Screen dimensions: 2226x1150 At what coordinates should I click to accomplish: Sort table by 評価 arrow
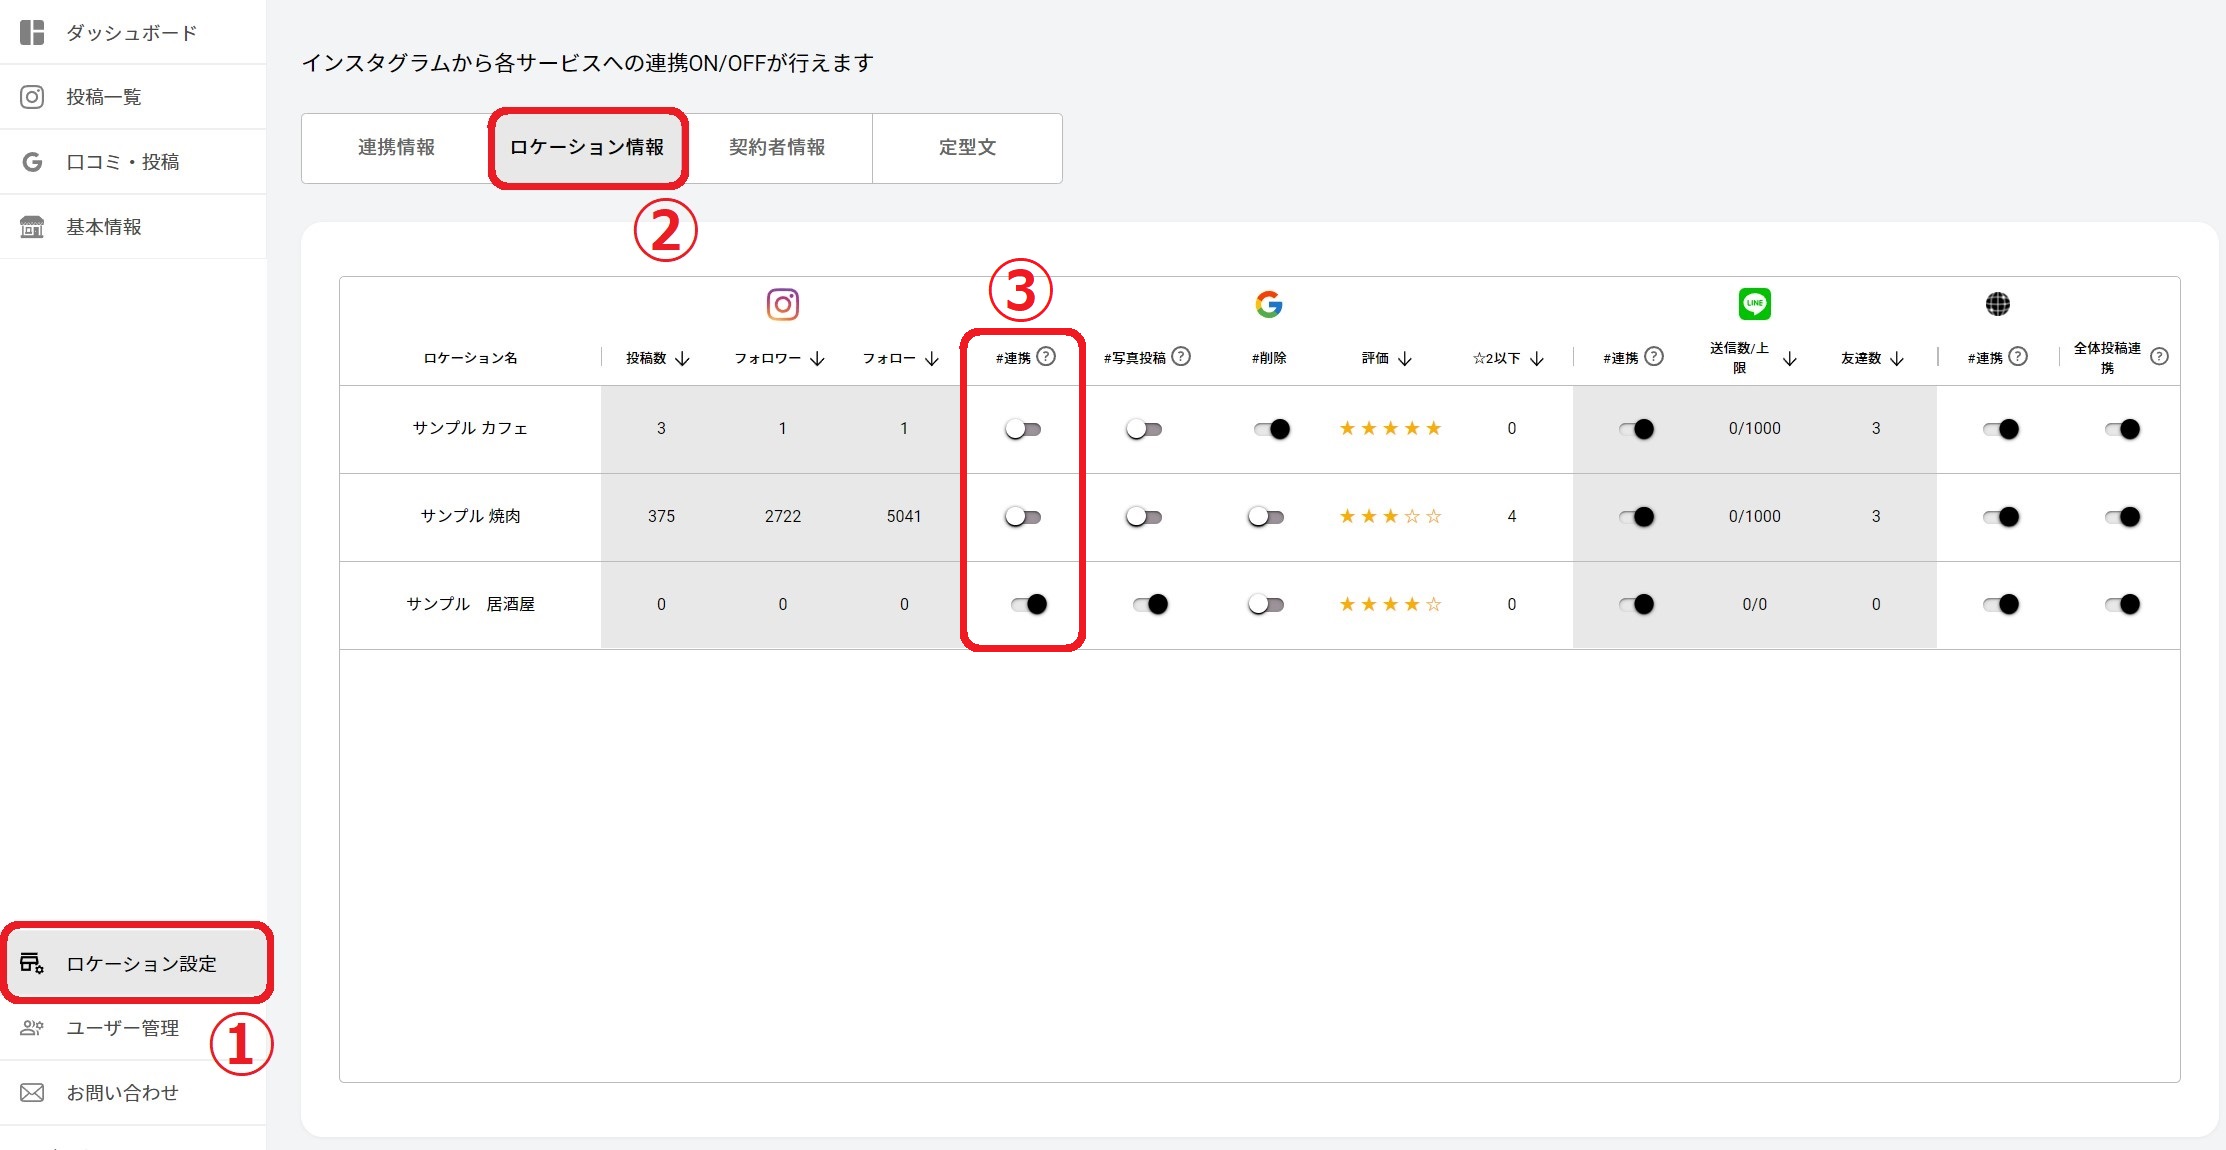coord(1405,358)
